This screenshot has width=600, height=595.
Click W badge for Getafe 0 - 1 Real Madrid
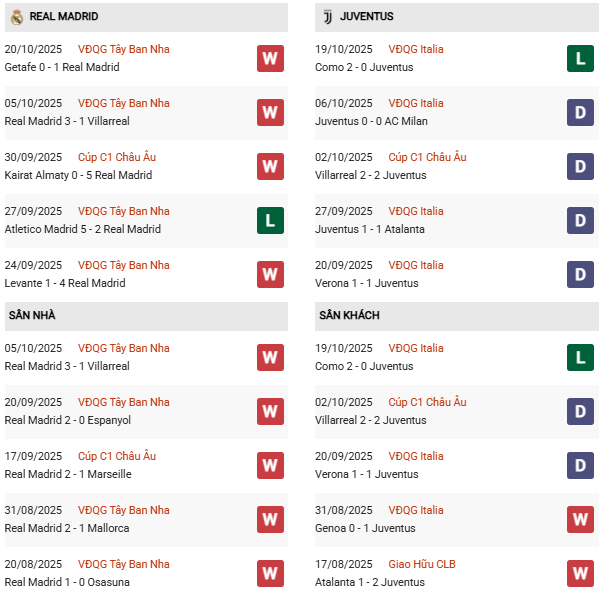point(270,58)
